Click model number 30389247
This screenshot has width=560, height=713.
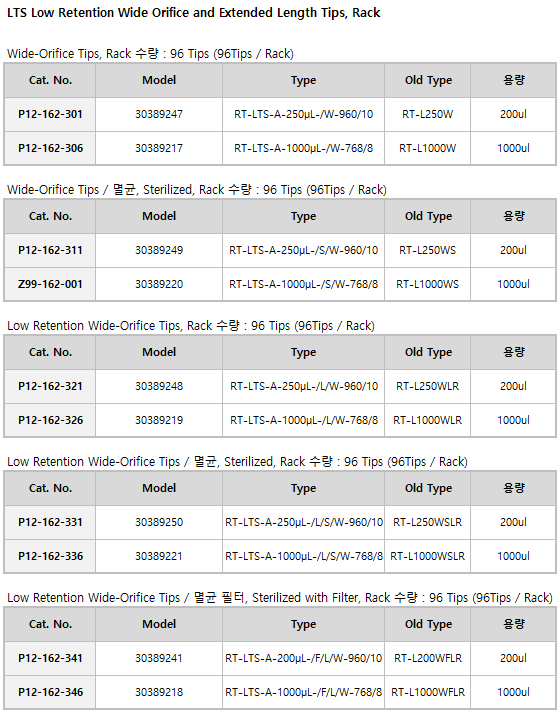click(159, 114)
